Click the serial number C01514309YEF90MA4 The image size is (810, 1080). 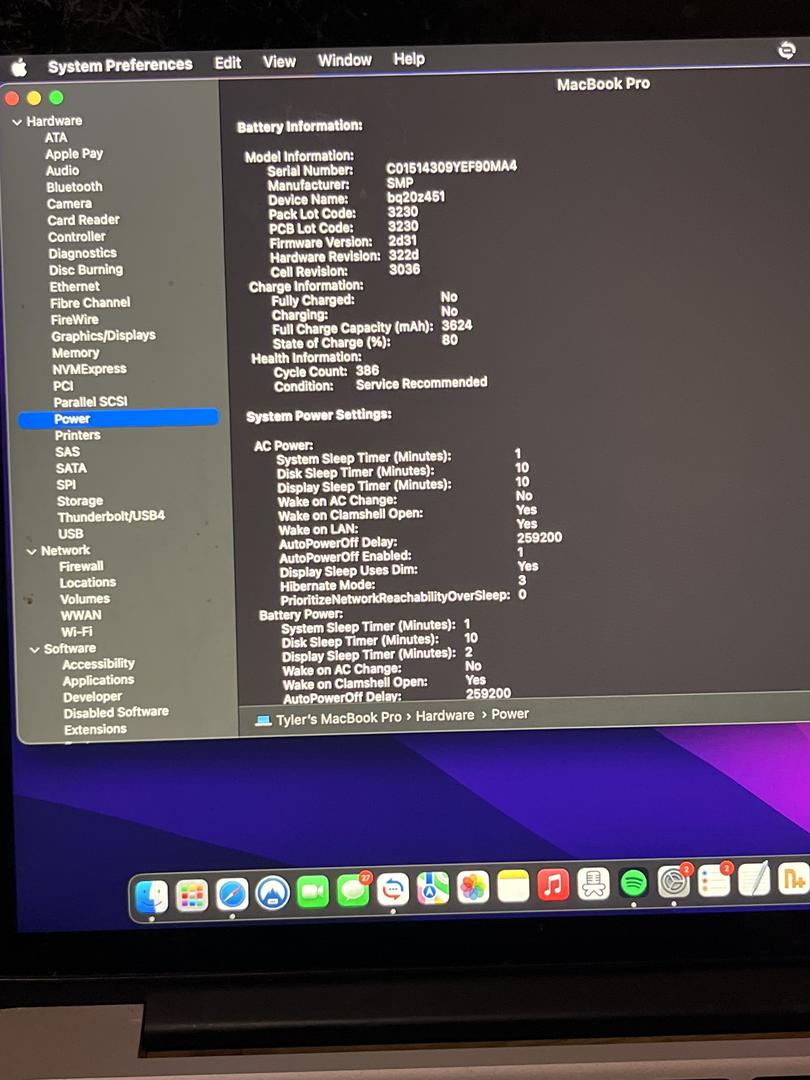450,167
